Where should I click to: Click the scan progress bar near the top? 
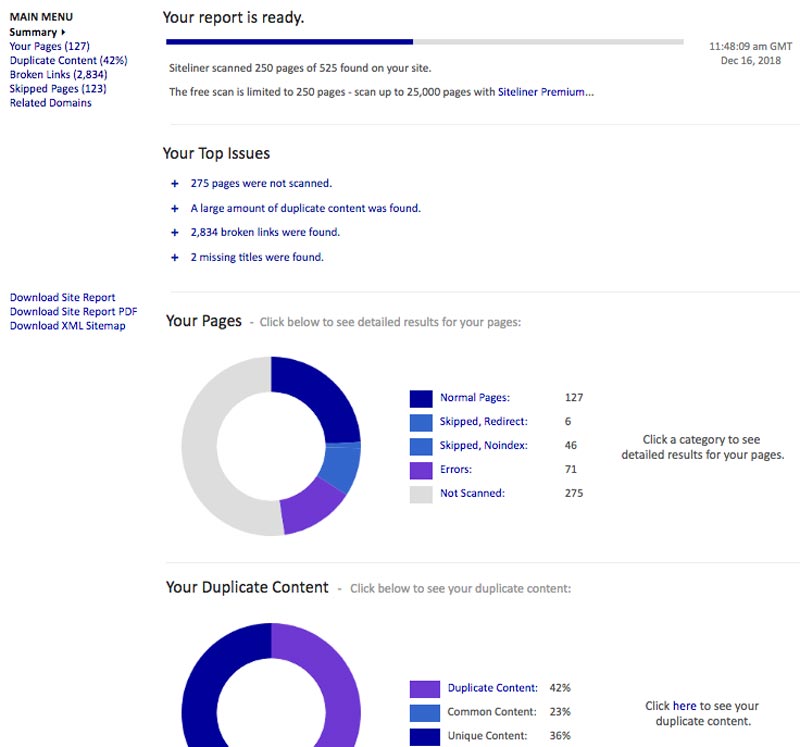point(420,43)
